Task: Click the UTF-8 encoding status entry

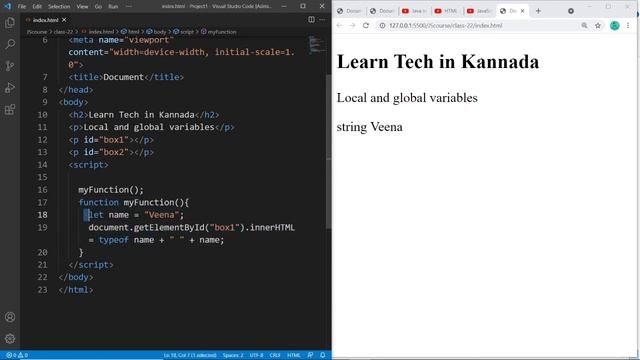Action: (x=256, y=355)
